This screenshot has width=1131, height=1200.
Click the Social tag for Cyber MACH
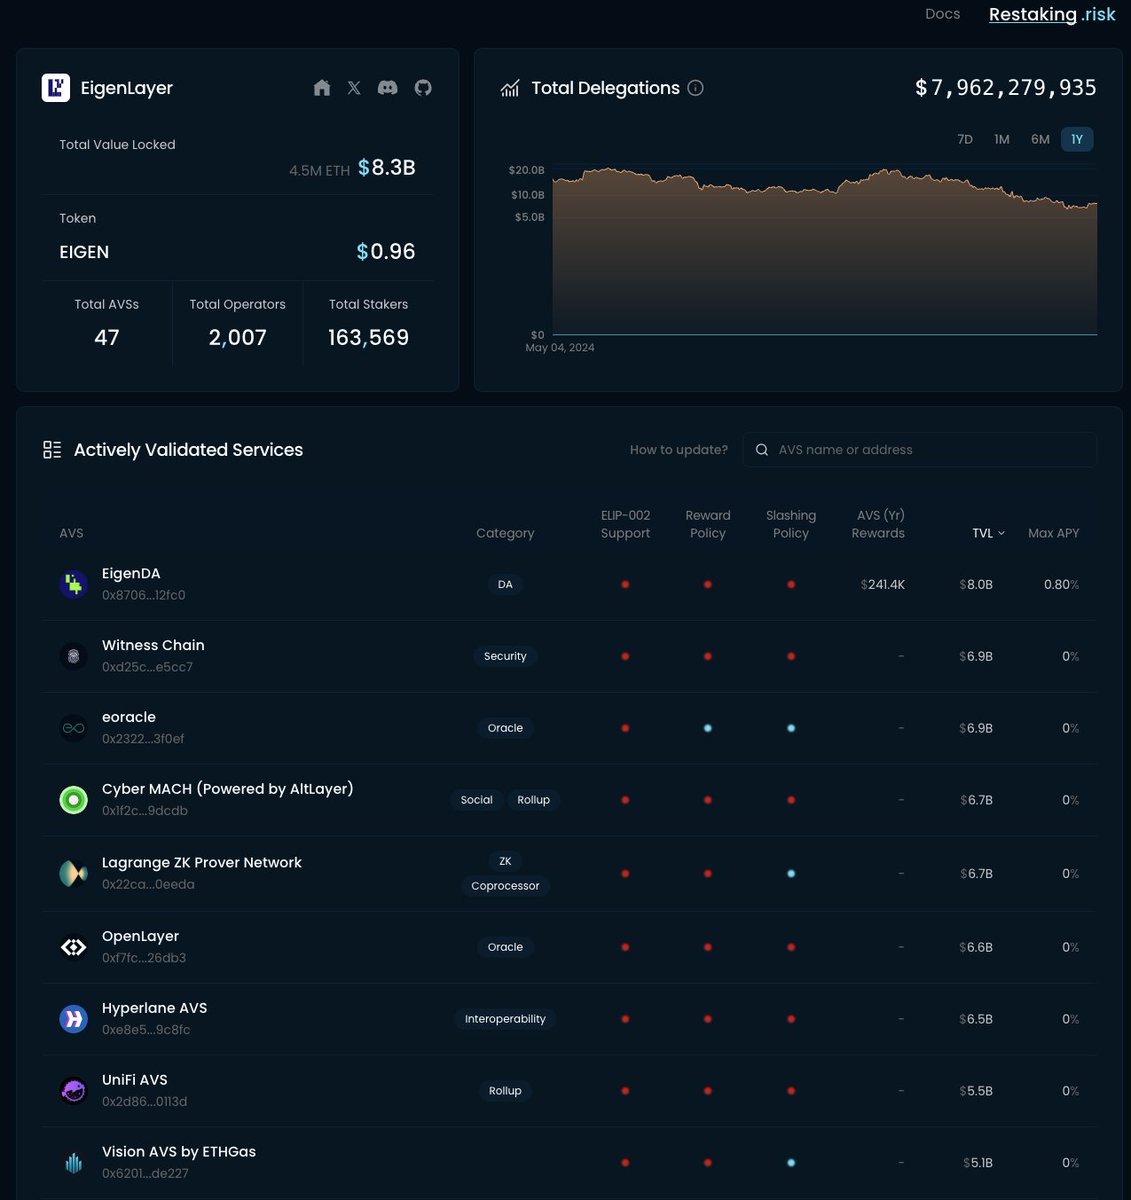[477, 800]
